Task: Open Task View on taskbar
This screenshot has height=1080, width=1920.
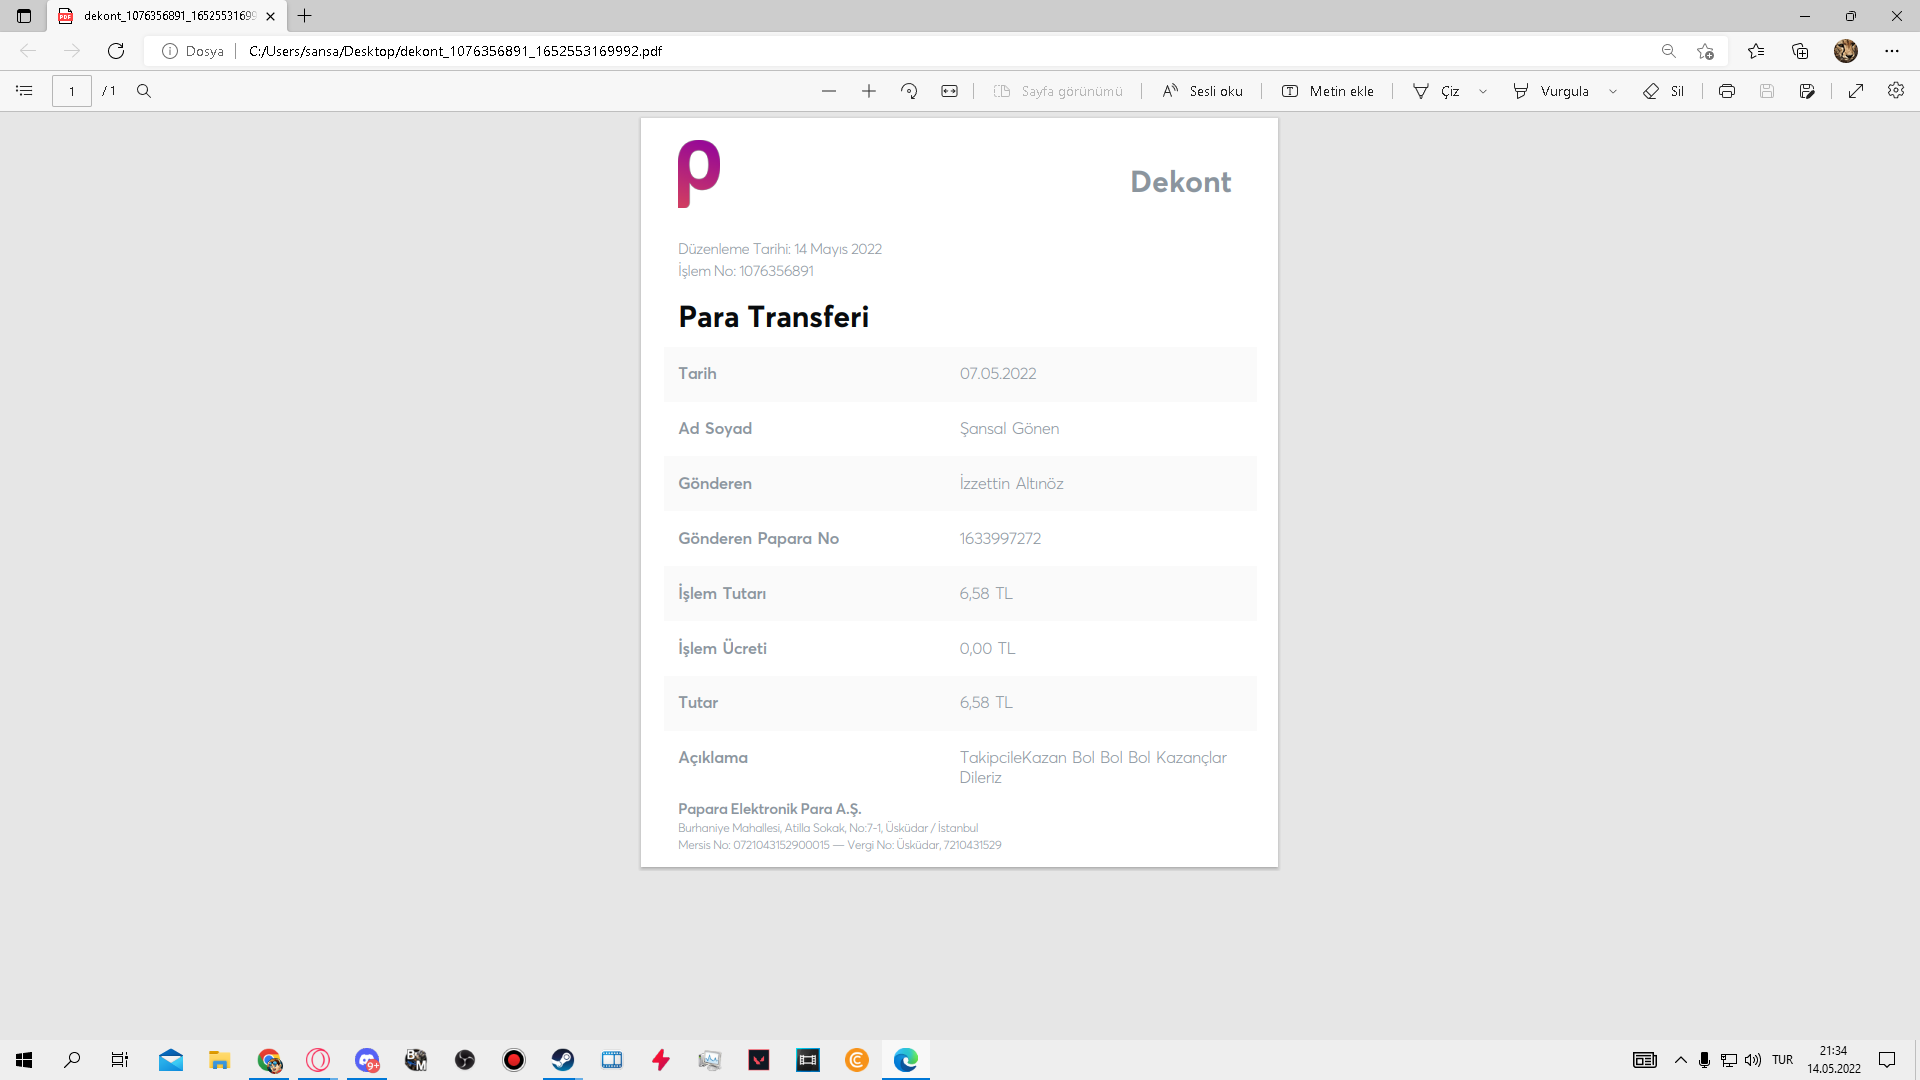Action: [x=120, y=1060]
